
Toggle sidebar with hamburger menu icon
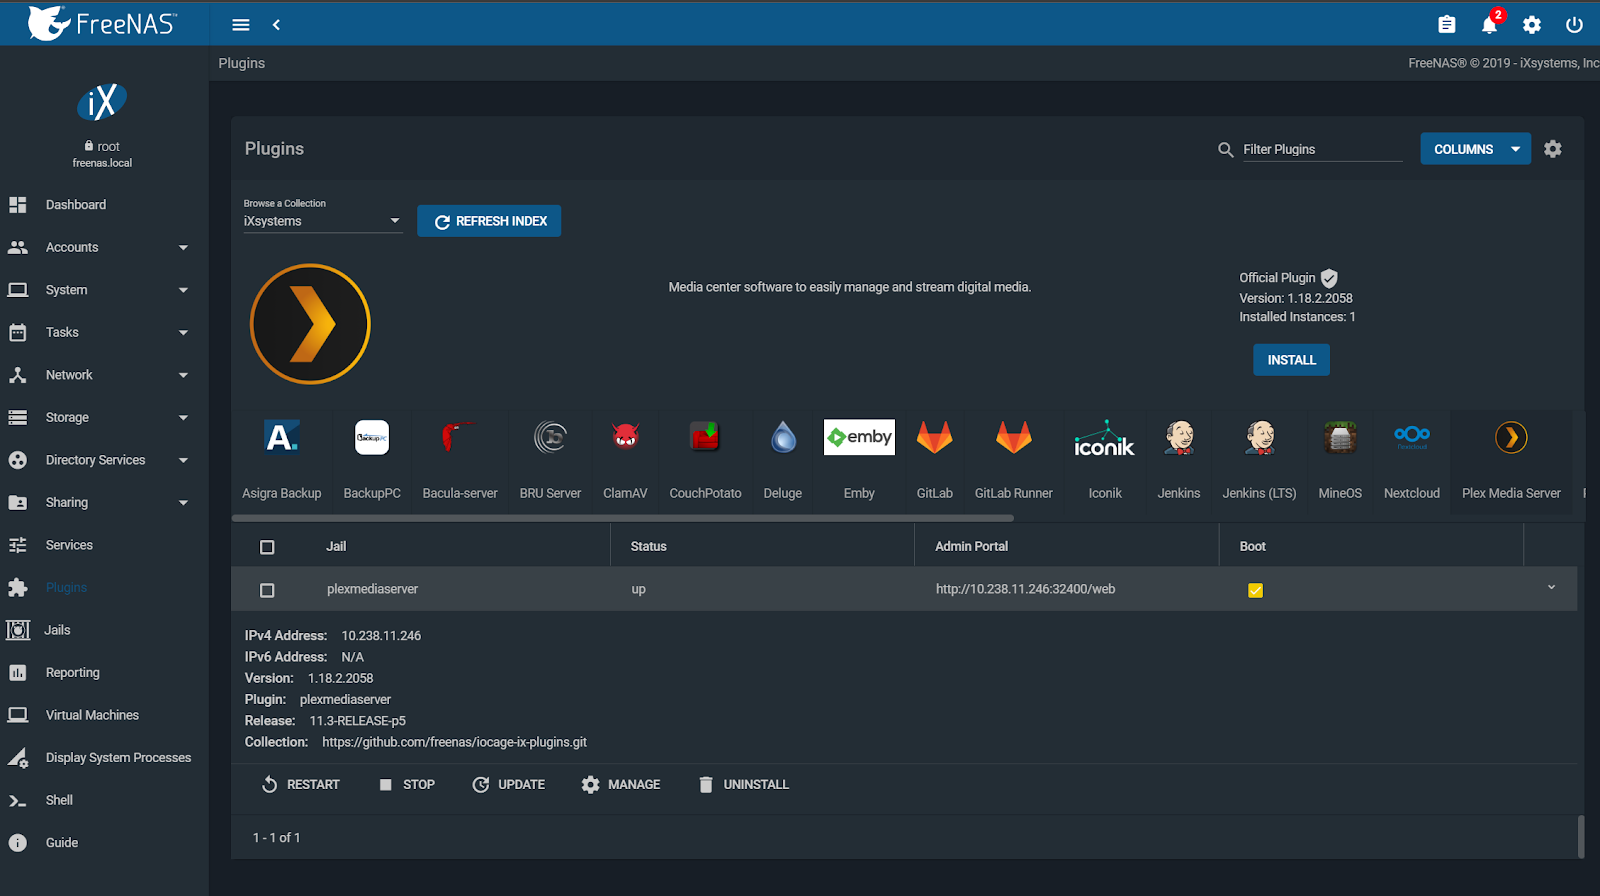(x=241, y=25)
